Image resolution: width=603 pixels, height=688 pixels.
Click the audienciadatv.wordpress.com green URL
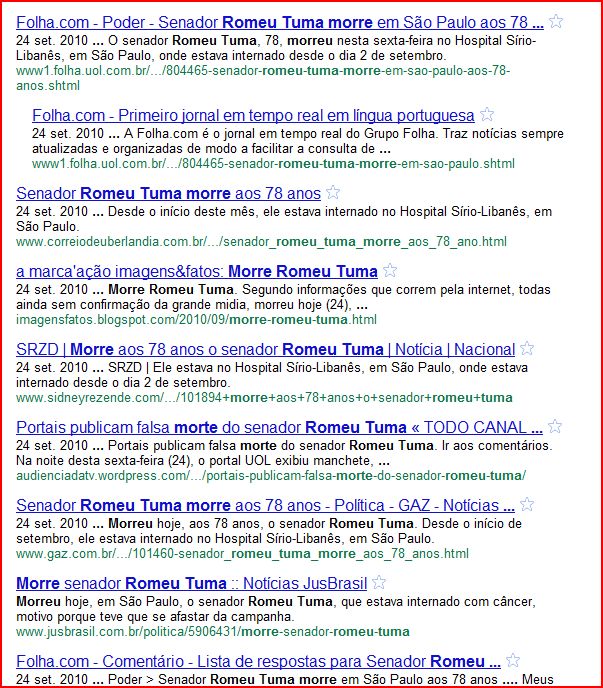[x=271, y=475]
